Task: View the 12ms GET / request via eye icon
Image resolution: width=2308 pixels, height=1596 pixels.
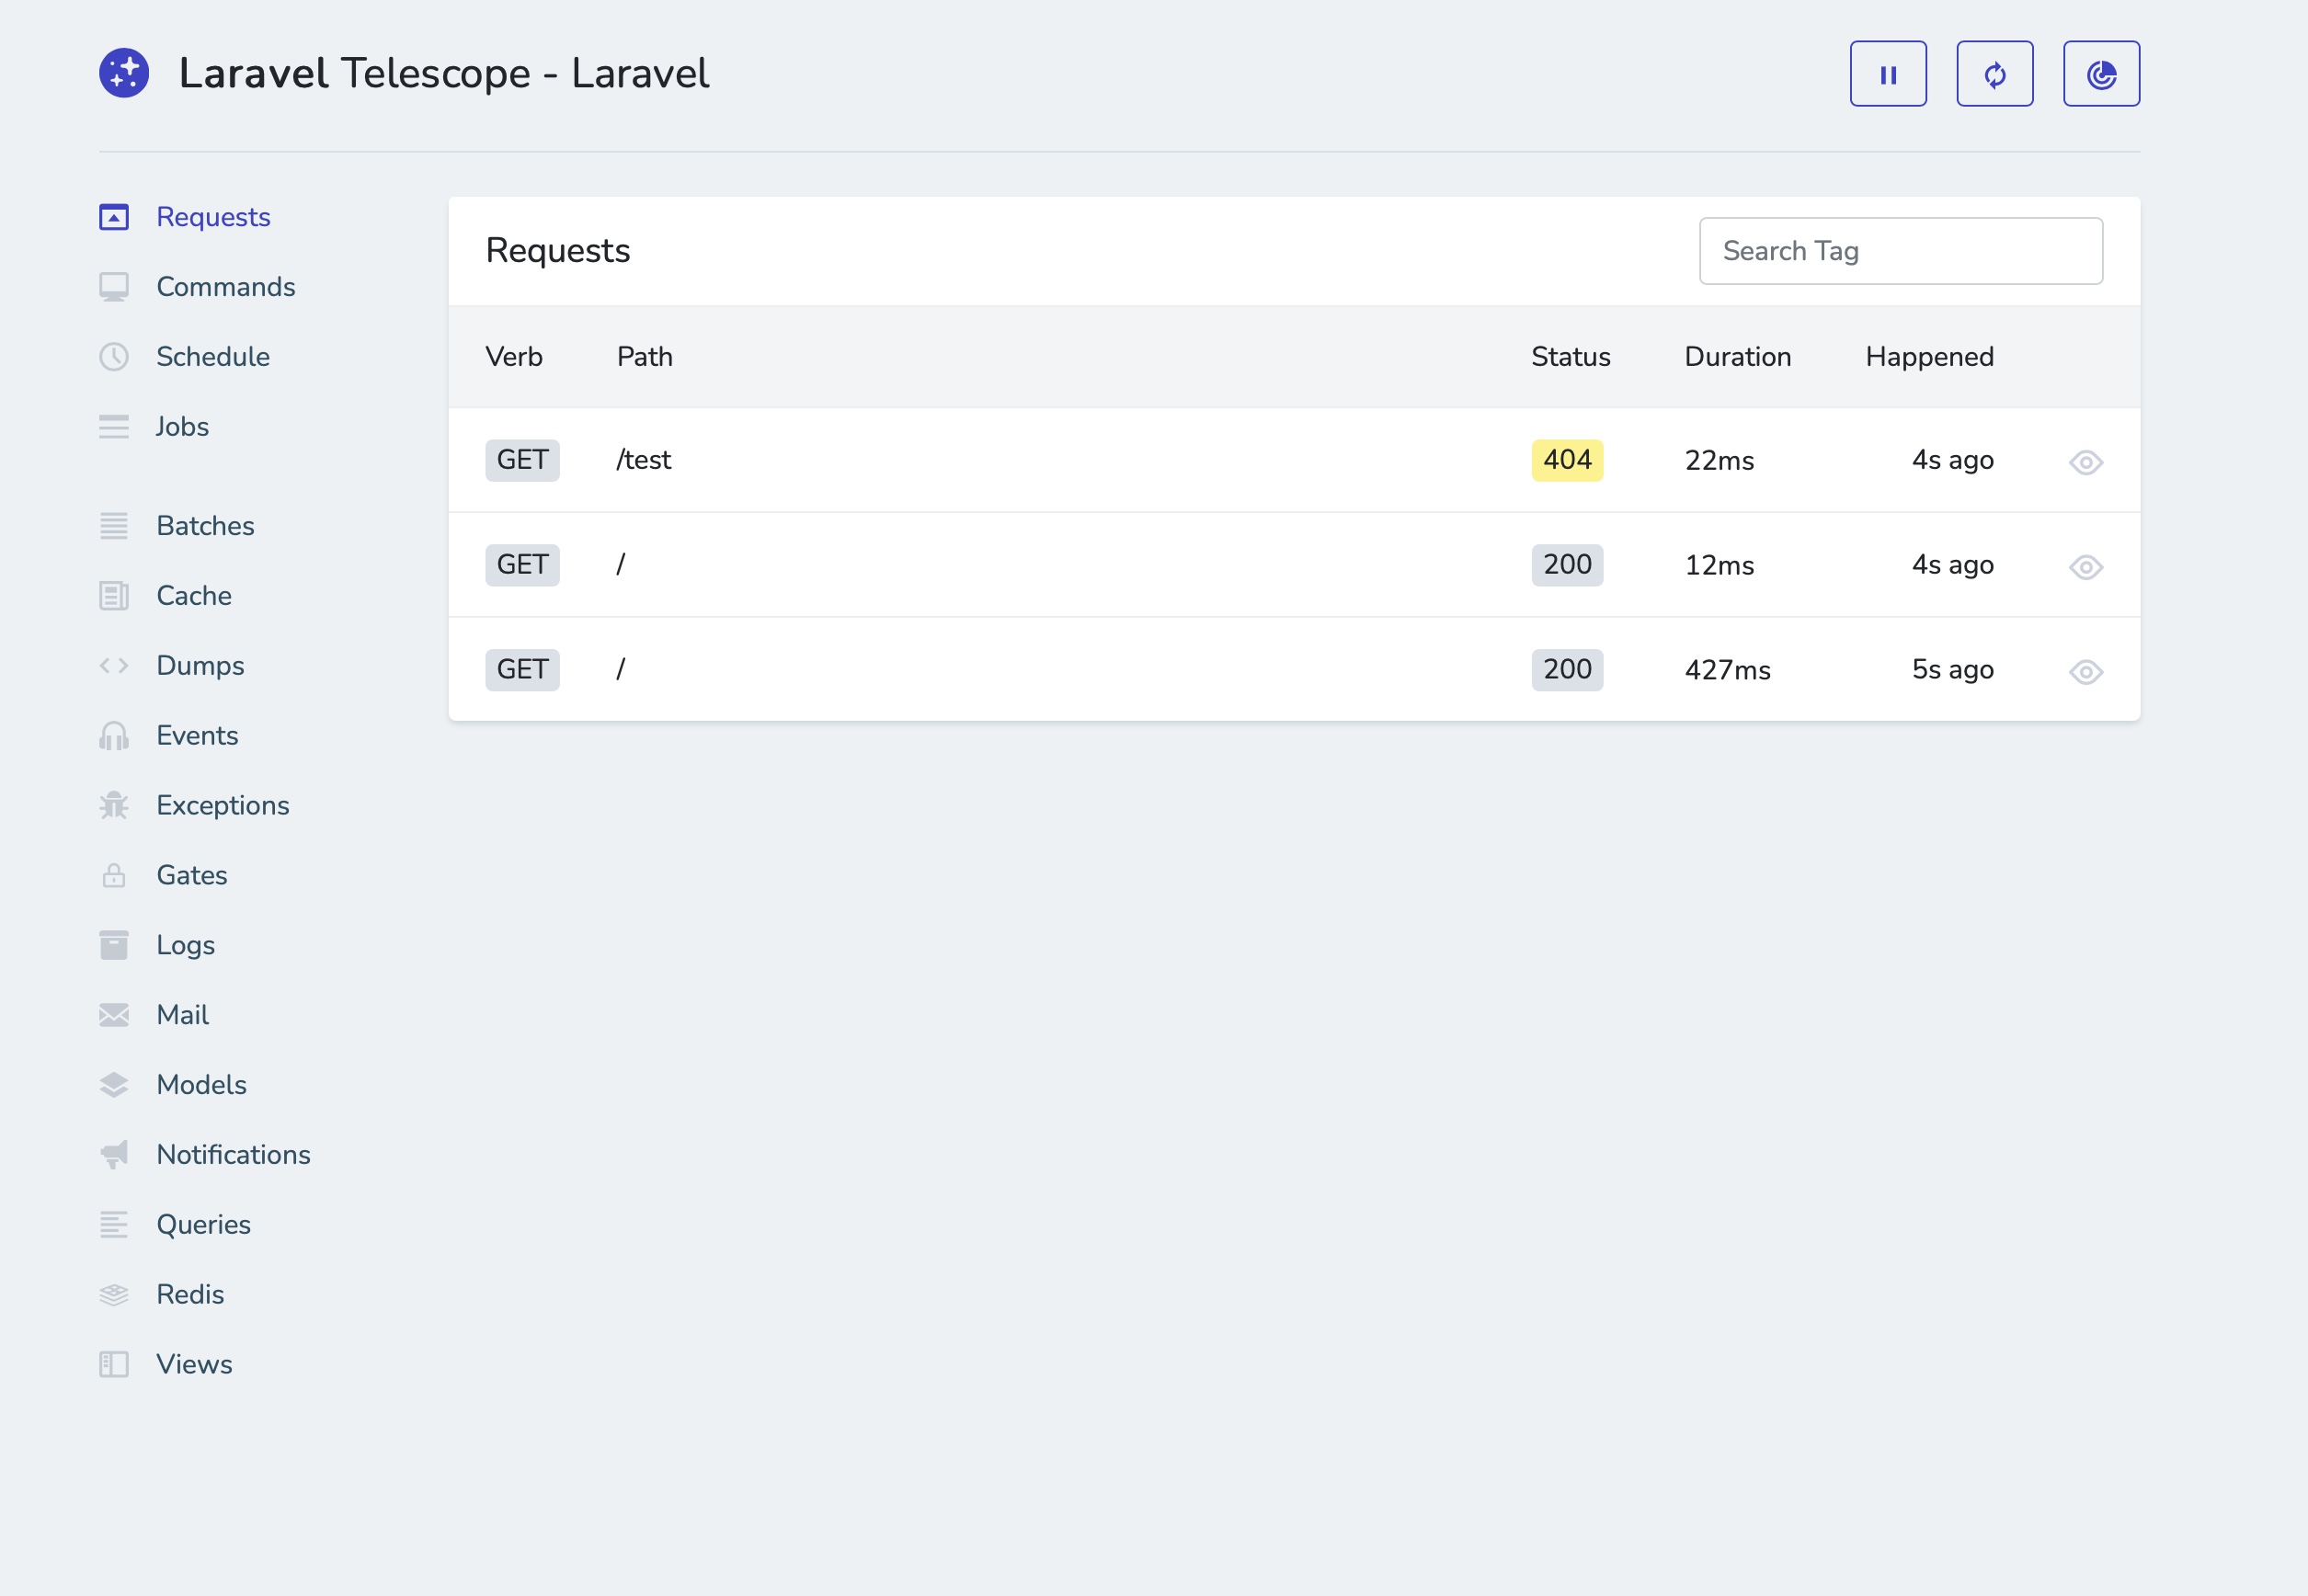Action: pos(2086,565)
